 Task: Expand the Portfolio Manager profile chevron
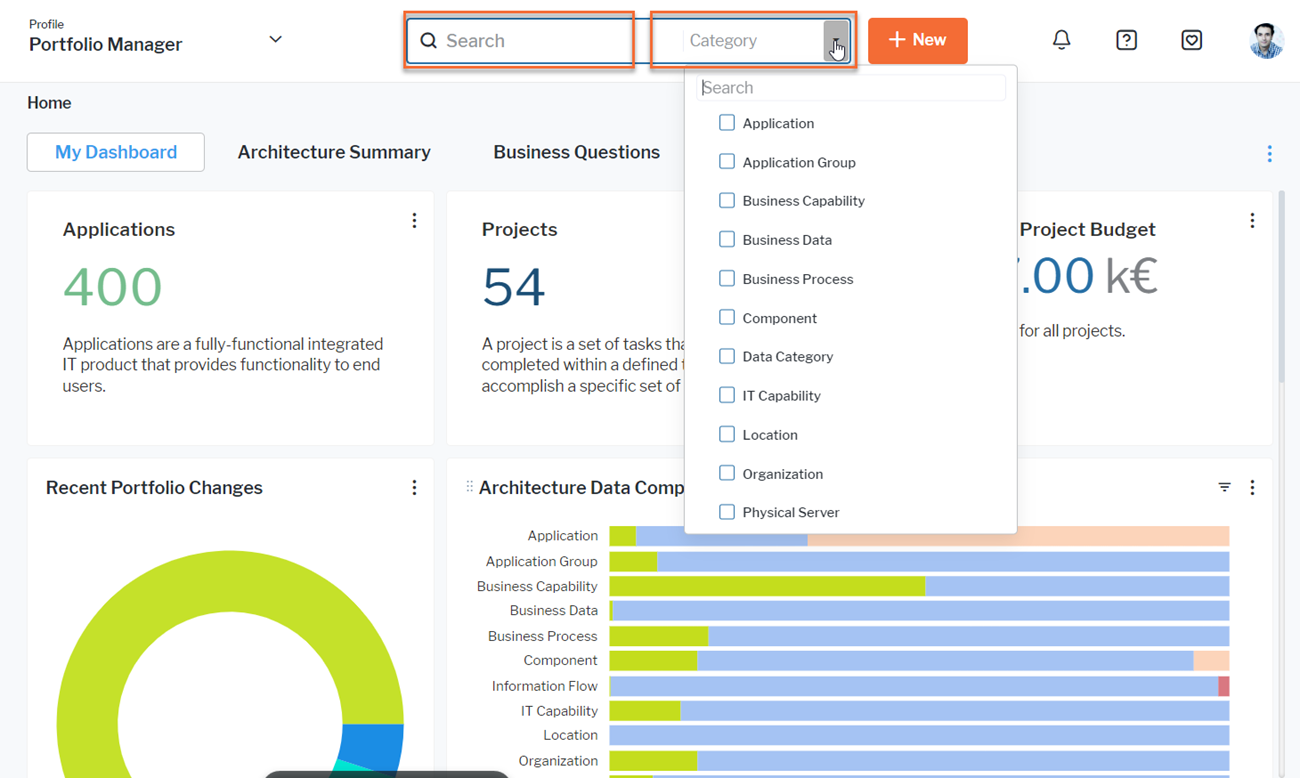coord(275,40)
